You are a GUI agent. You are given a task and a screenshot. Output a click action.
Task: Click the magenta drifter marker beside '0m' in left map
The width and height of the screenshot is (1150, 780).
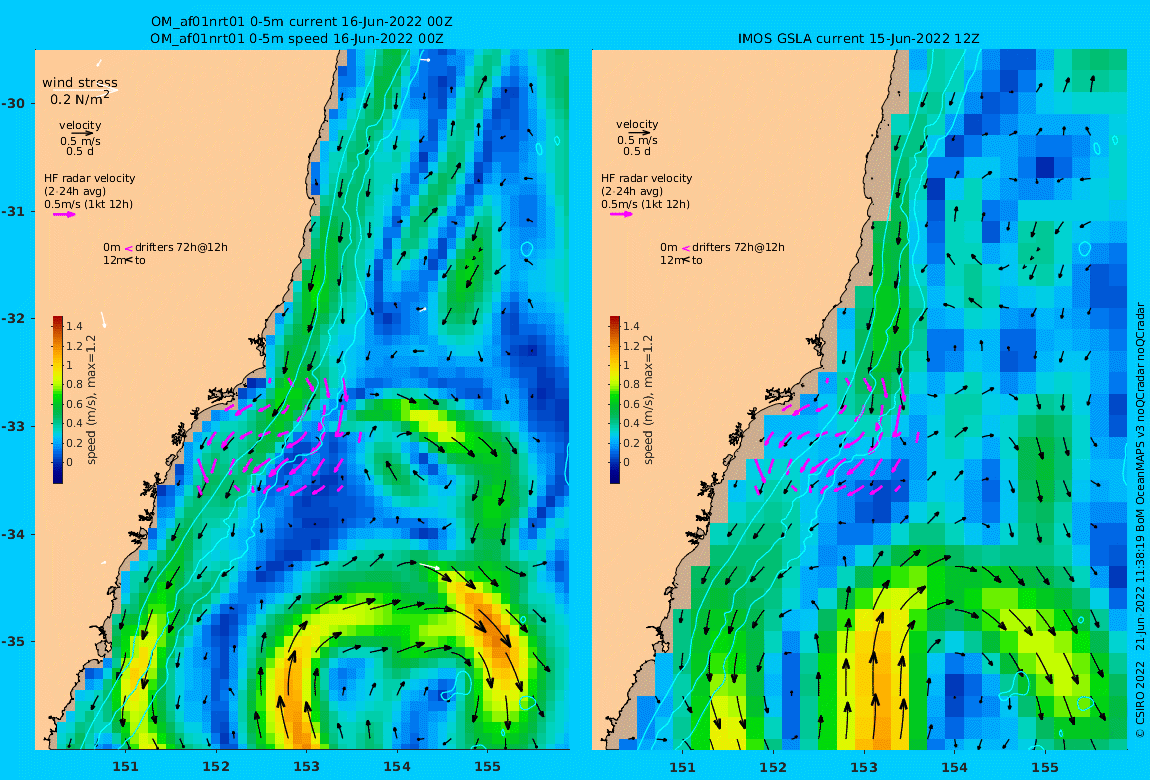click(x=128, y=248)
